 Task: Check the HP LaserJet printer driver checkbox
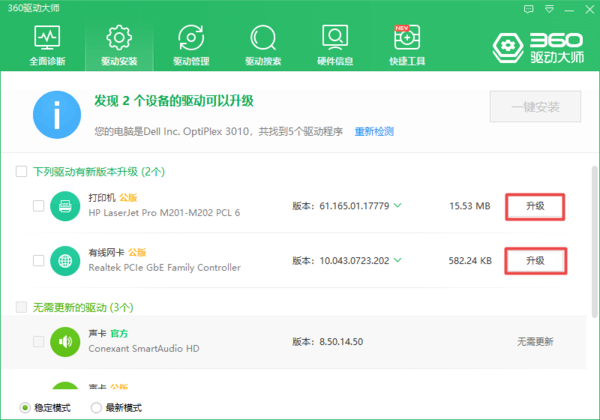38,206
